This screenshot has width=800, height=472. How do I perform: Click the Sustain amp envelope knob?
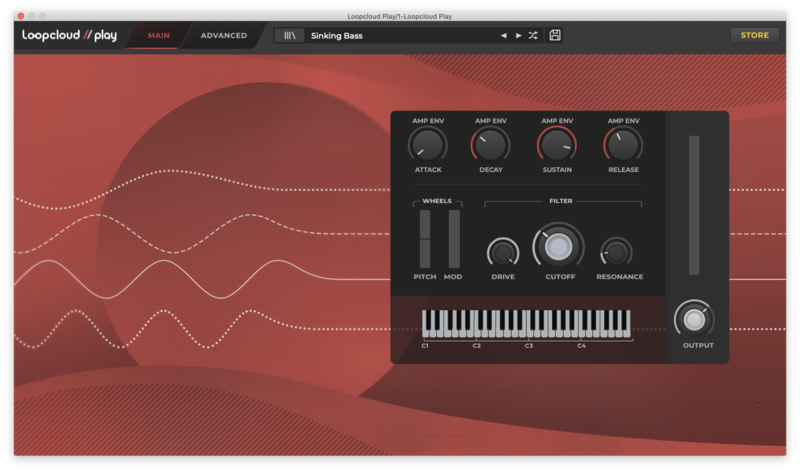click(557, 146)
